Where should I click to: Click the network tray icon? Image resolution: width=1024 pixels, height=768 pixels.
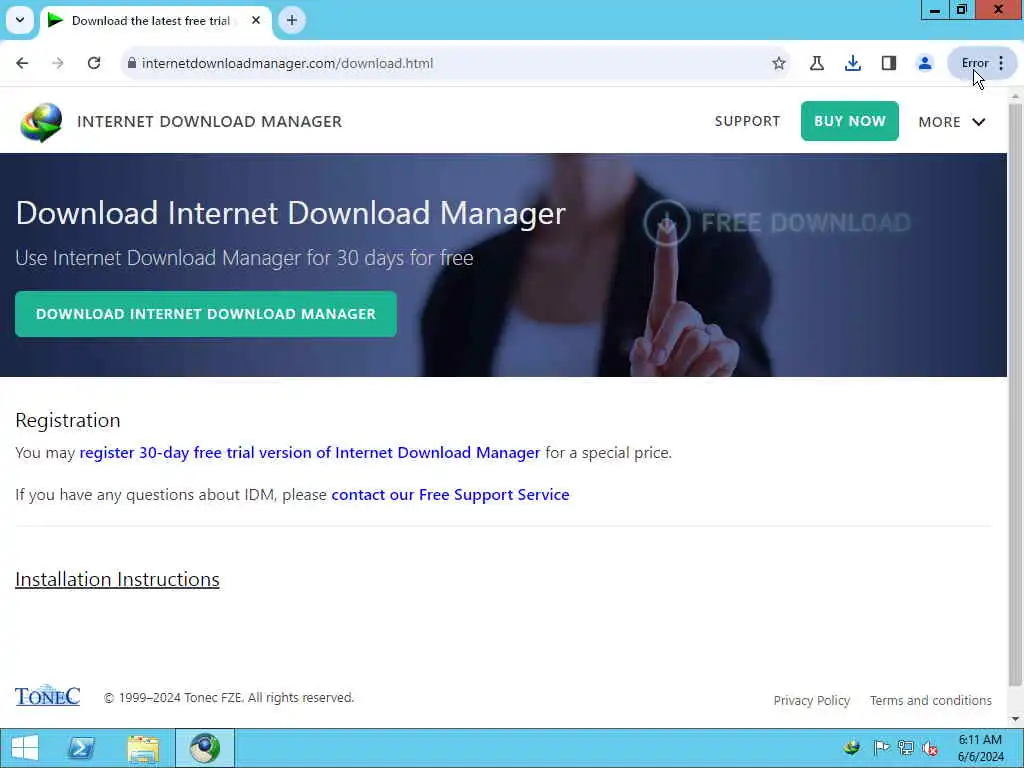[906, 748]
